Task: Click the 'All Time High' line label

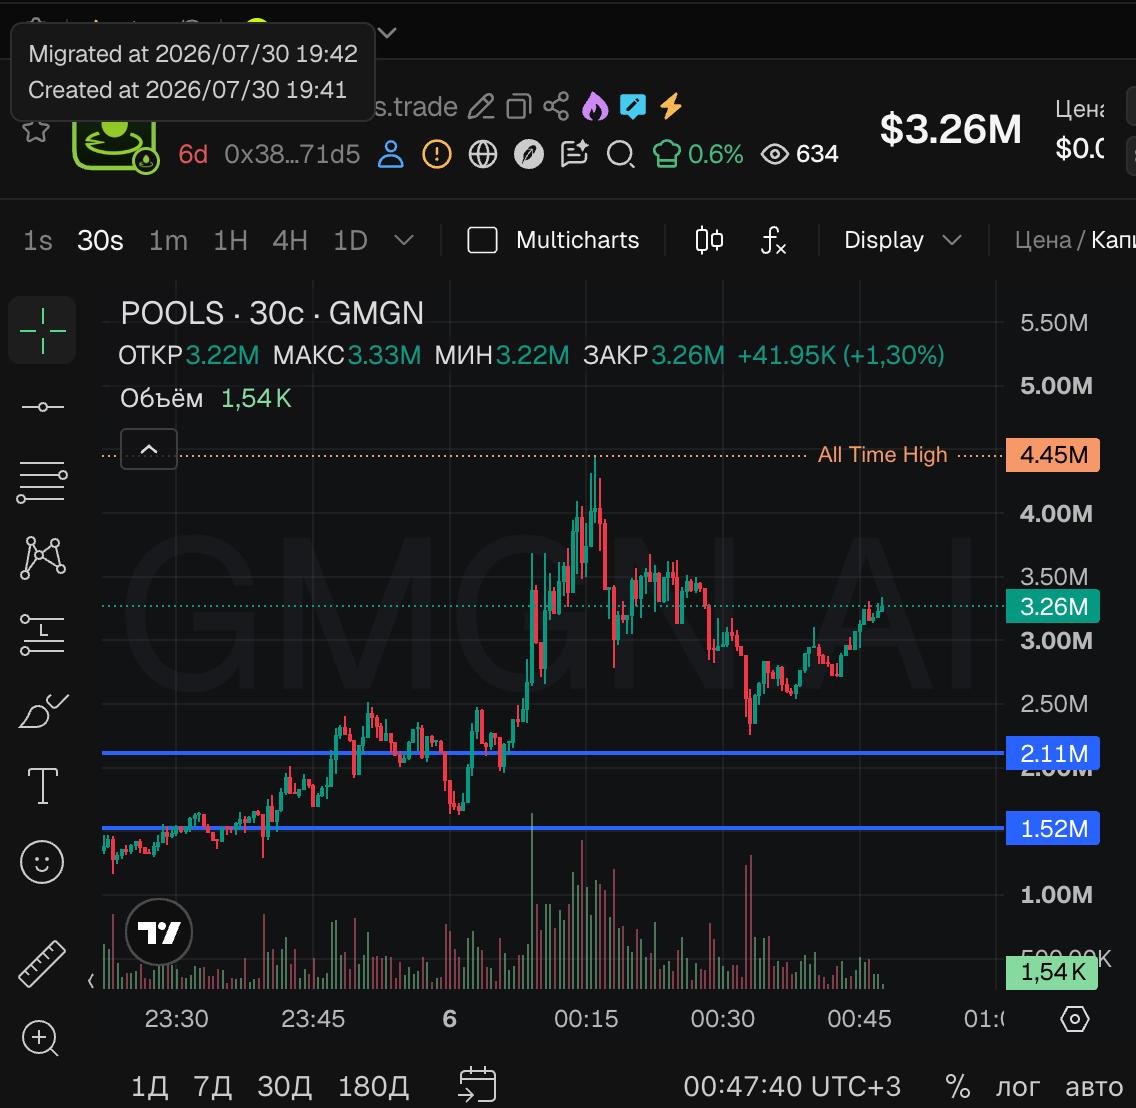Action: (x=882, y=454)
